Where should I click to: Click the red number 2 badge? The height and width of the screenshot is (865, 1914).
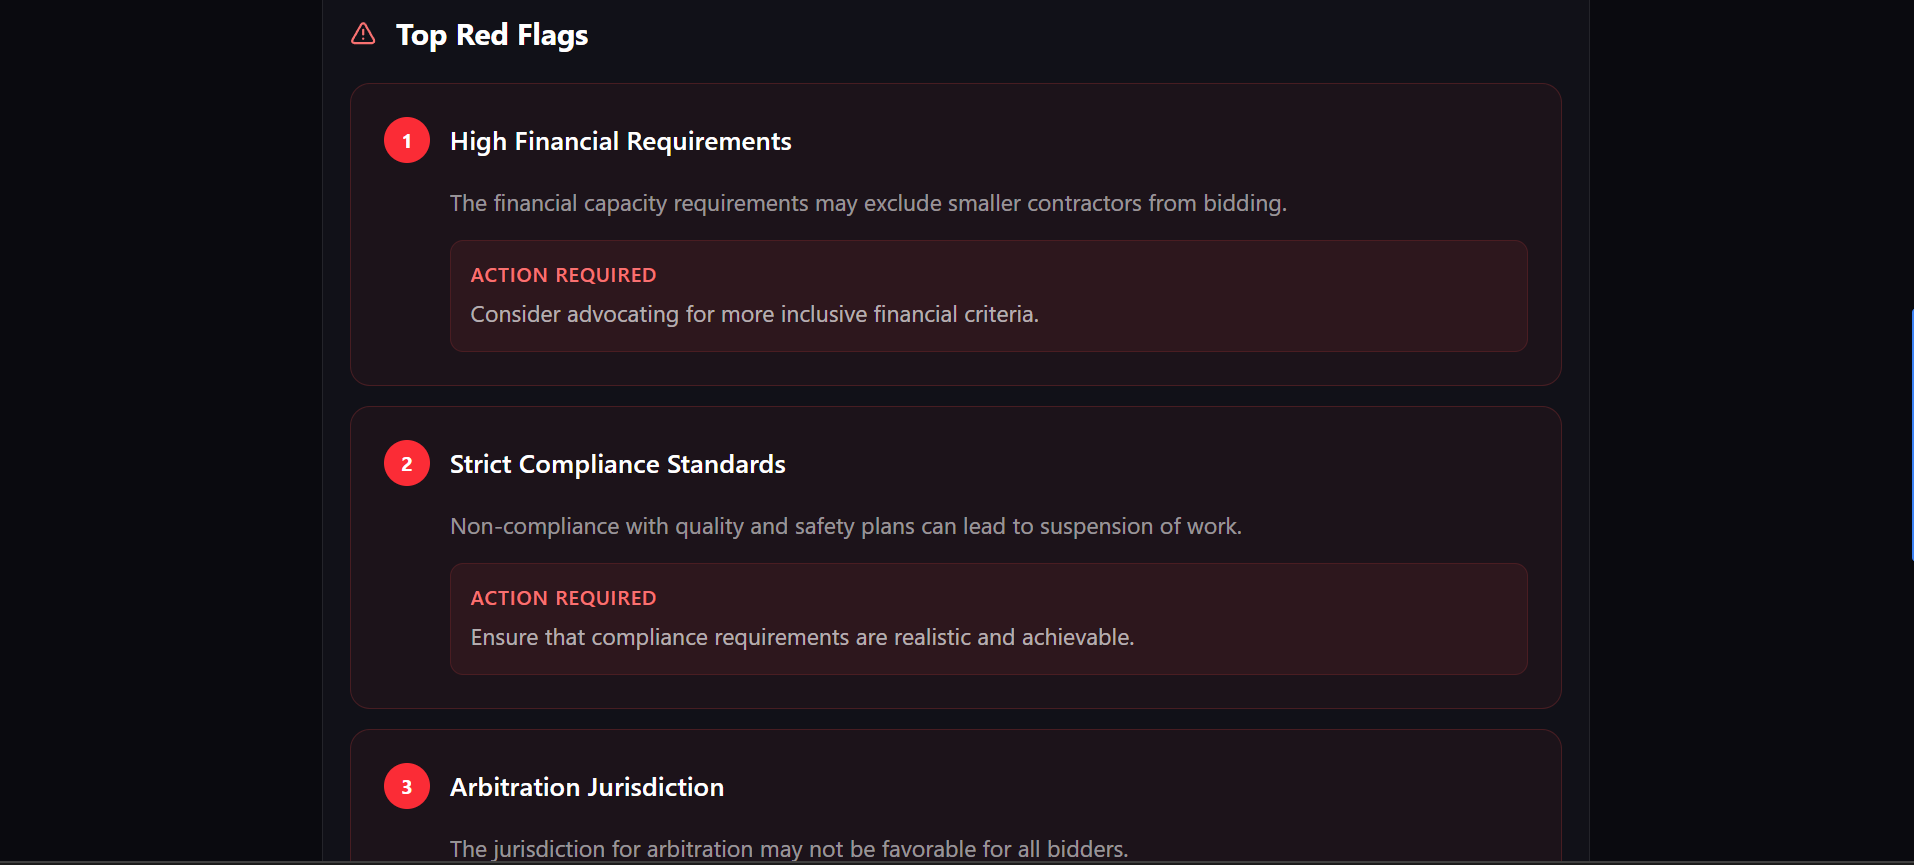click(407, 464)
